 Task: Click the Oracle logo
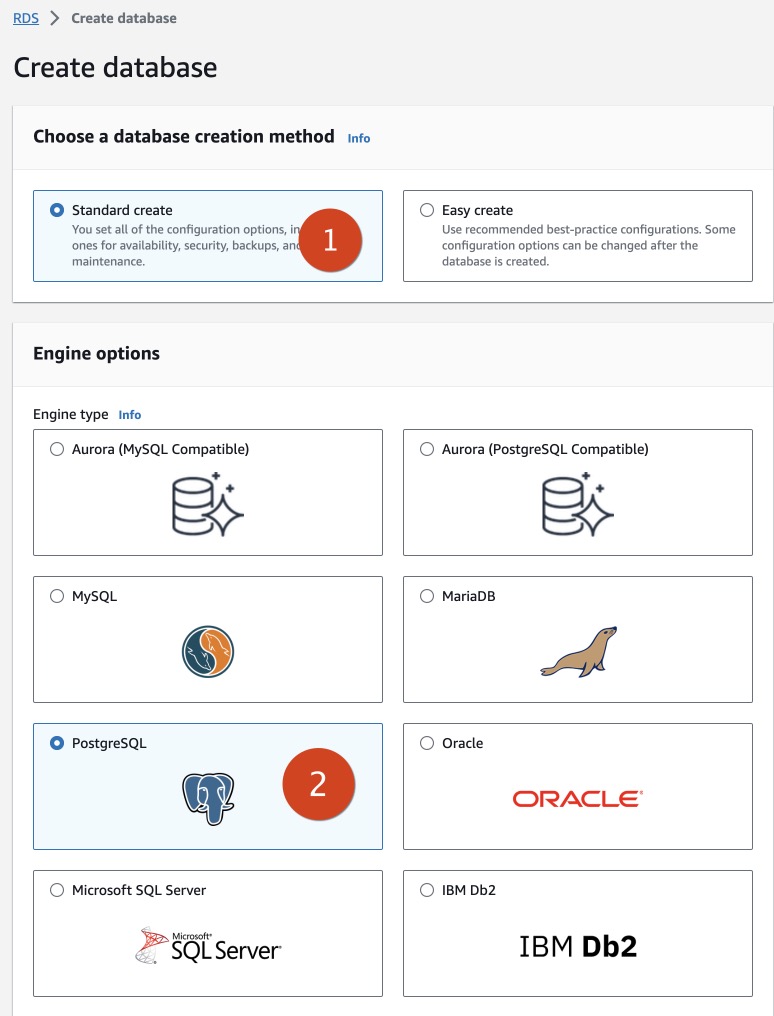pos(577,798)
